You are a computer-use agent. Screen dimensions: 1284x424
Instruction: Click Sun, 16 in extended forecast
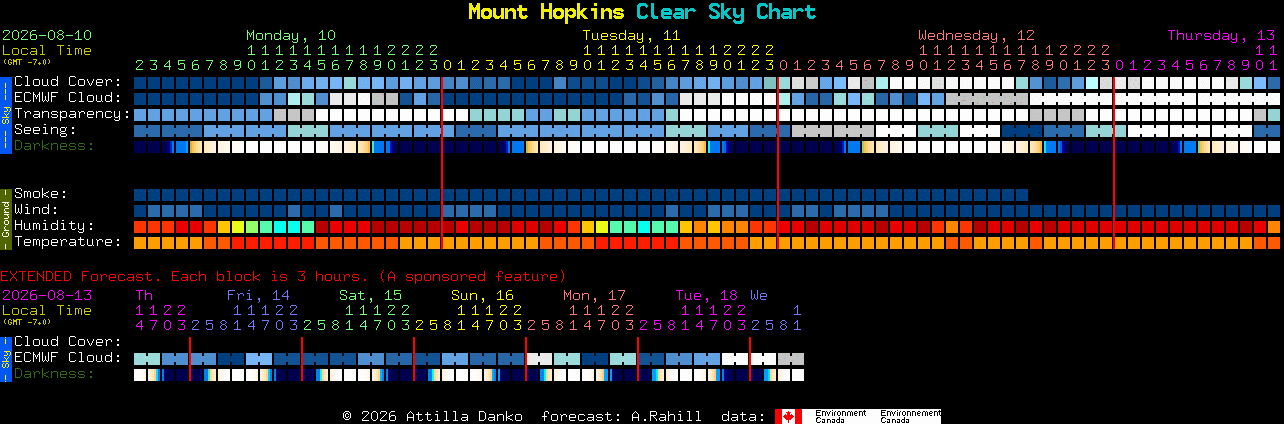pyautogui.click(x=482, y=295)
